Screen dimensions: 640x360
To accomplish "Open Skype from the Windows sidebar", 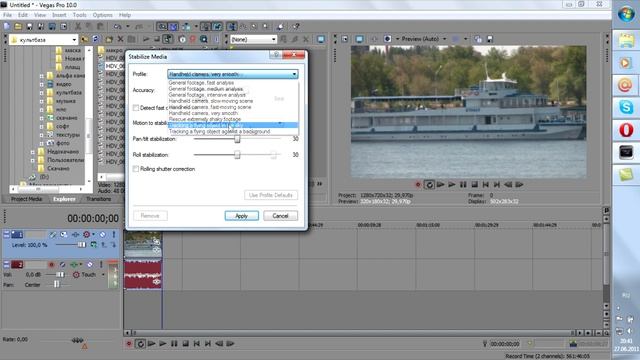I will 626,107.
